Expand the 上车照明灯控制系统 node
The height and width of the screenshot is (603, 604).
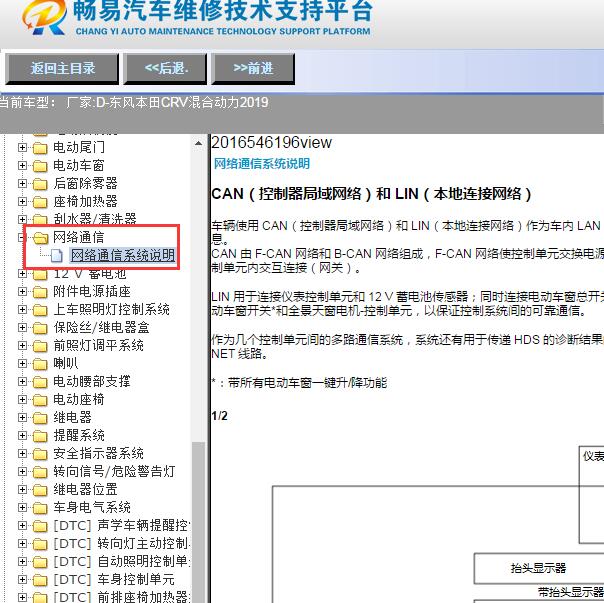click(x=22, y=309)
